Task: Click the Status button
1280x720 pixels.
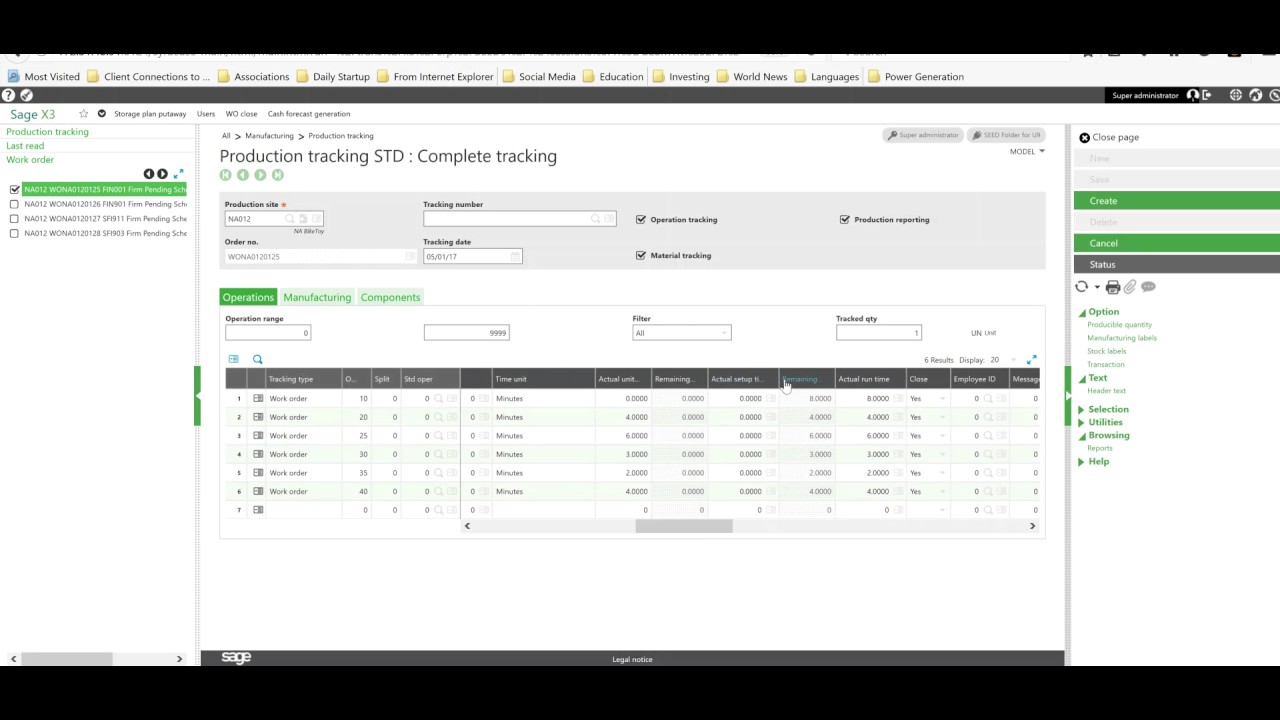Action: (x=1177, y=264)
